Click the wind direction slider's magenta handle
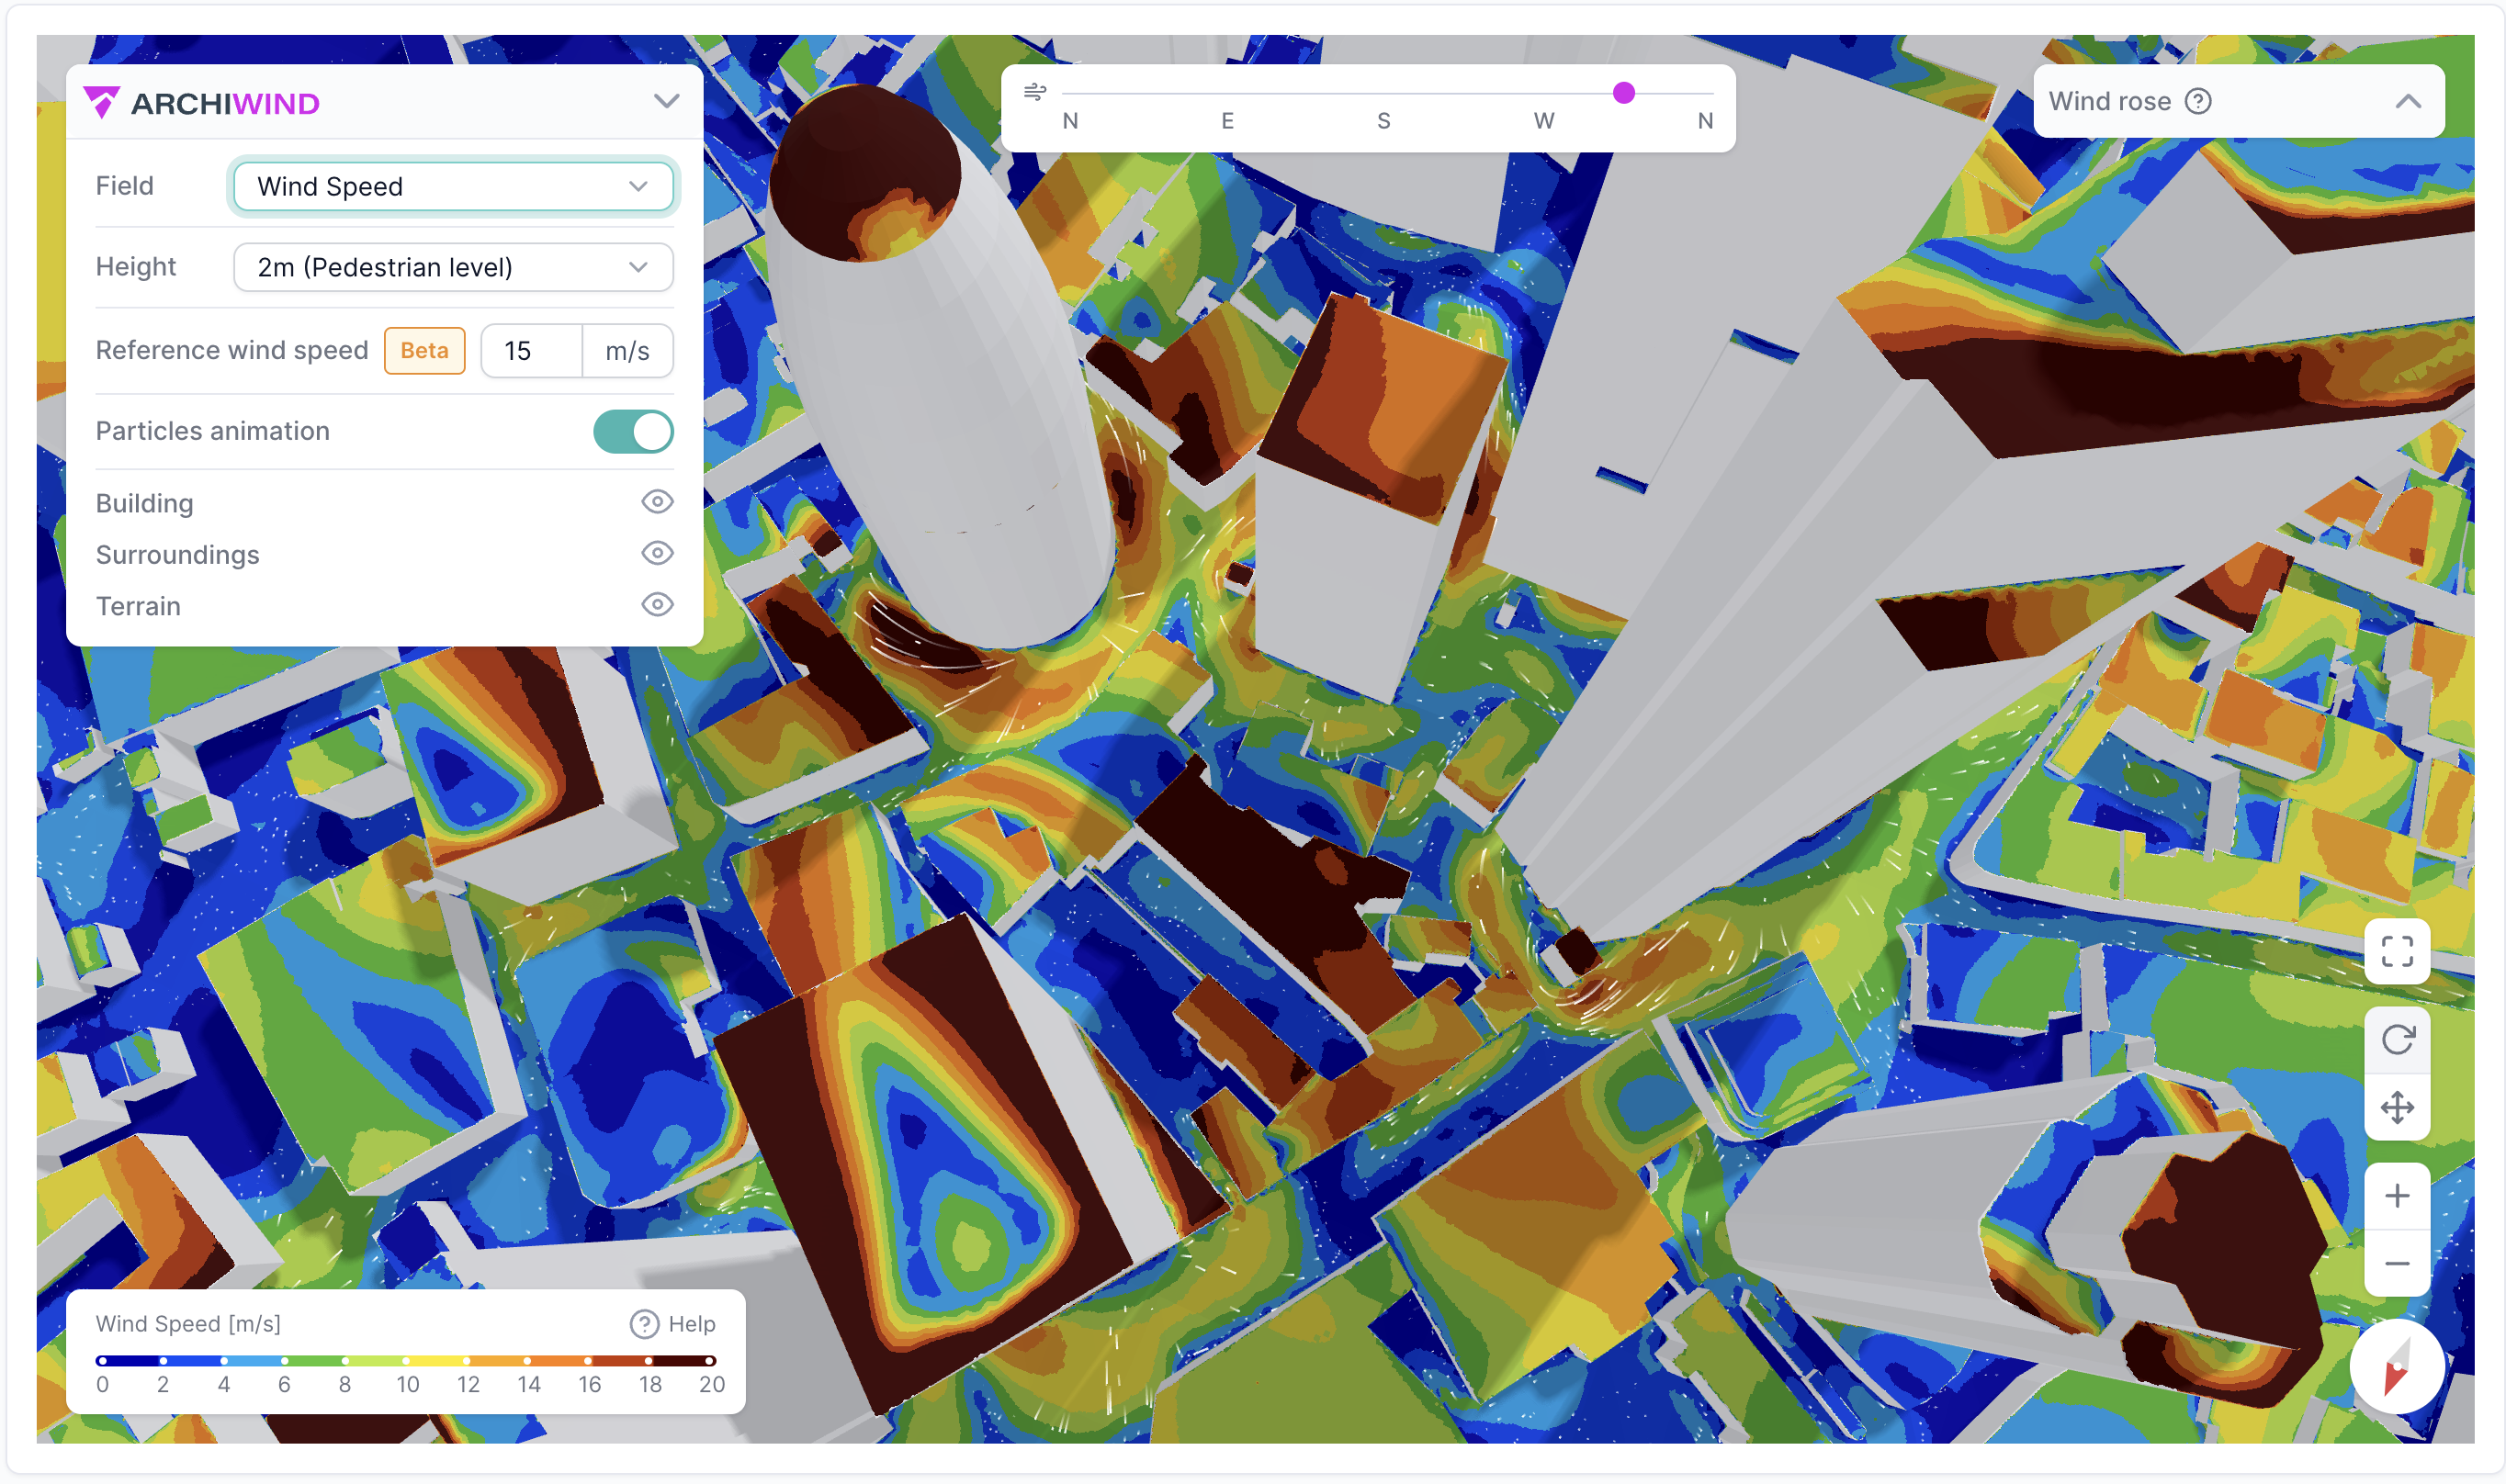2506x1484 pixels. click(x=1623, y=93)
